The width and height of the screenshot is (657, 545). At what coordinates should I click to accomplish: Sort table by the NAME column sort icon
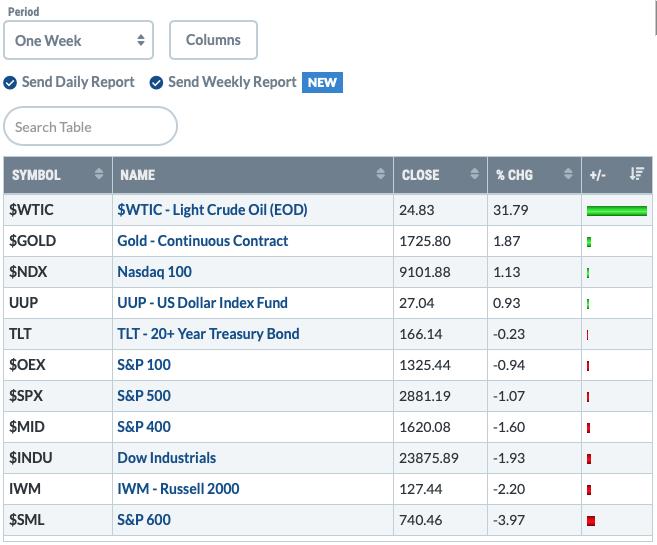pyautogui.click(x=380, y=173)
